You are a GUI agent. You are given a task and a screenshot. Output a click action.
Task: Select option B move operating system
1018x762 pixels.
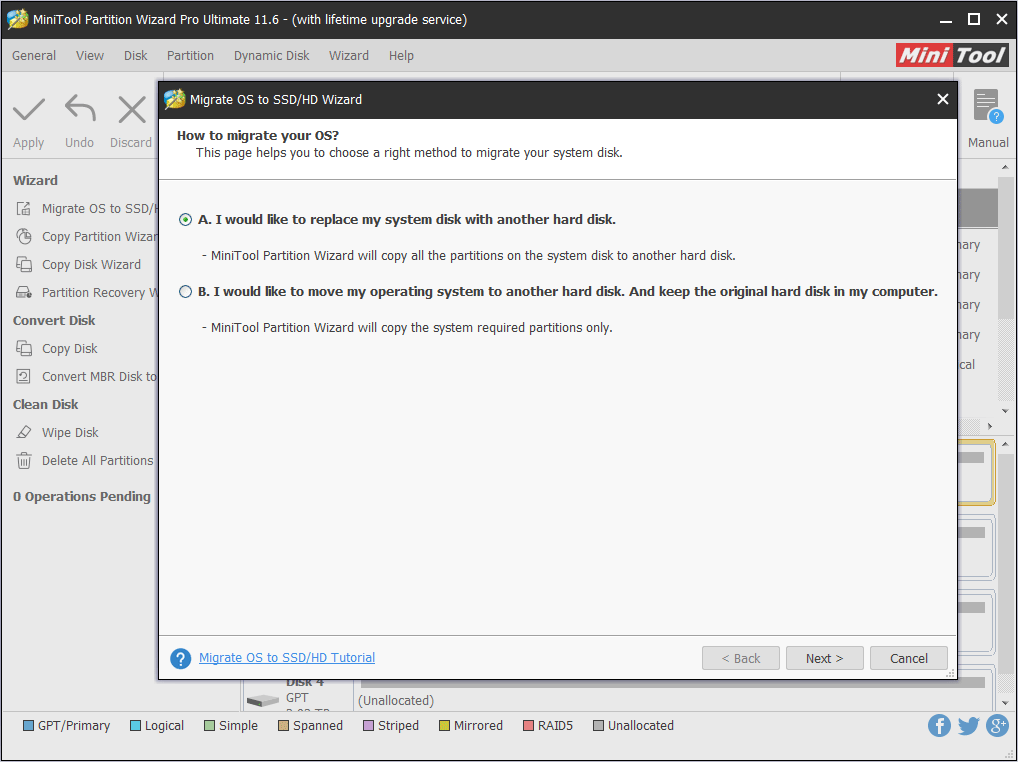tap(185, 292)
